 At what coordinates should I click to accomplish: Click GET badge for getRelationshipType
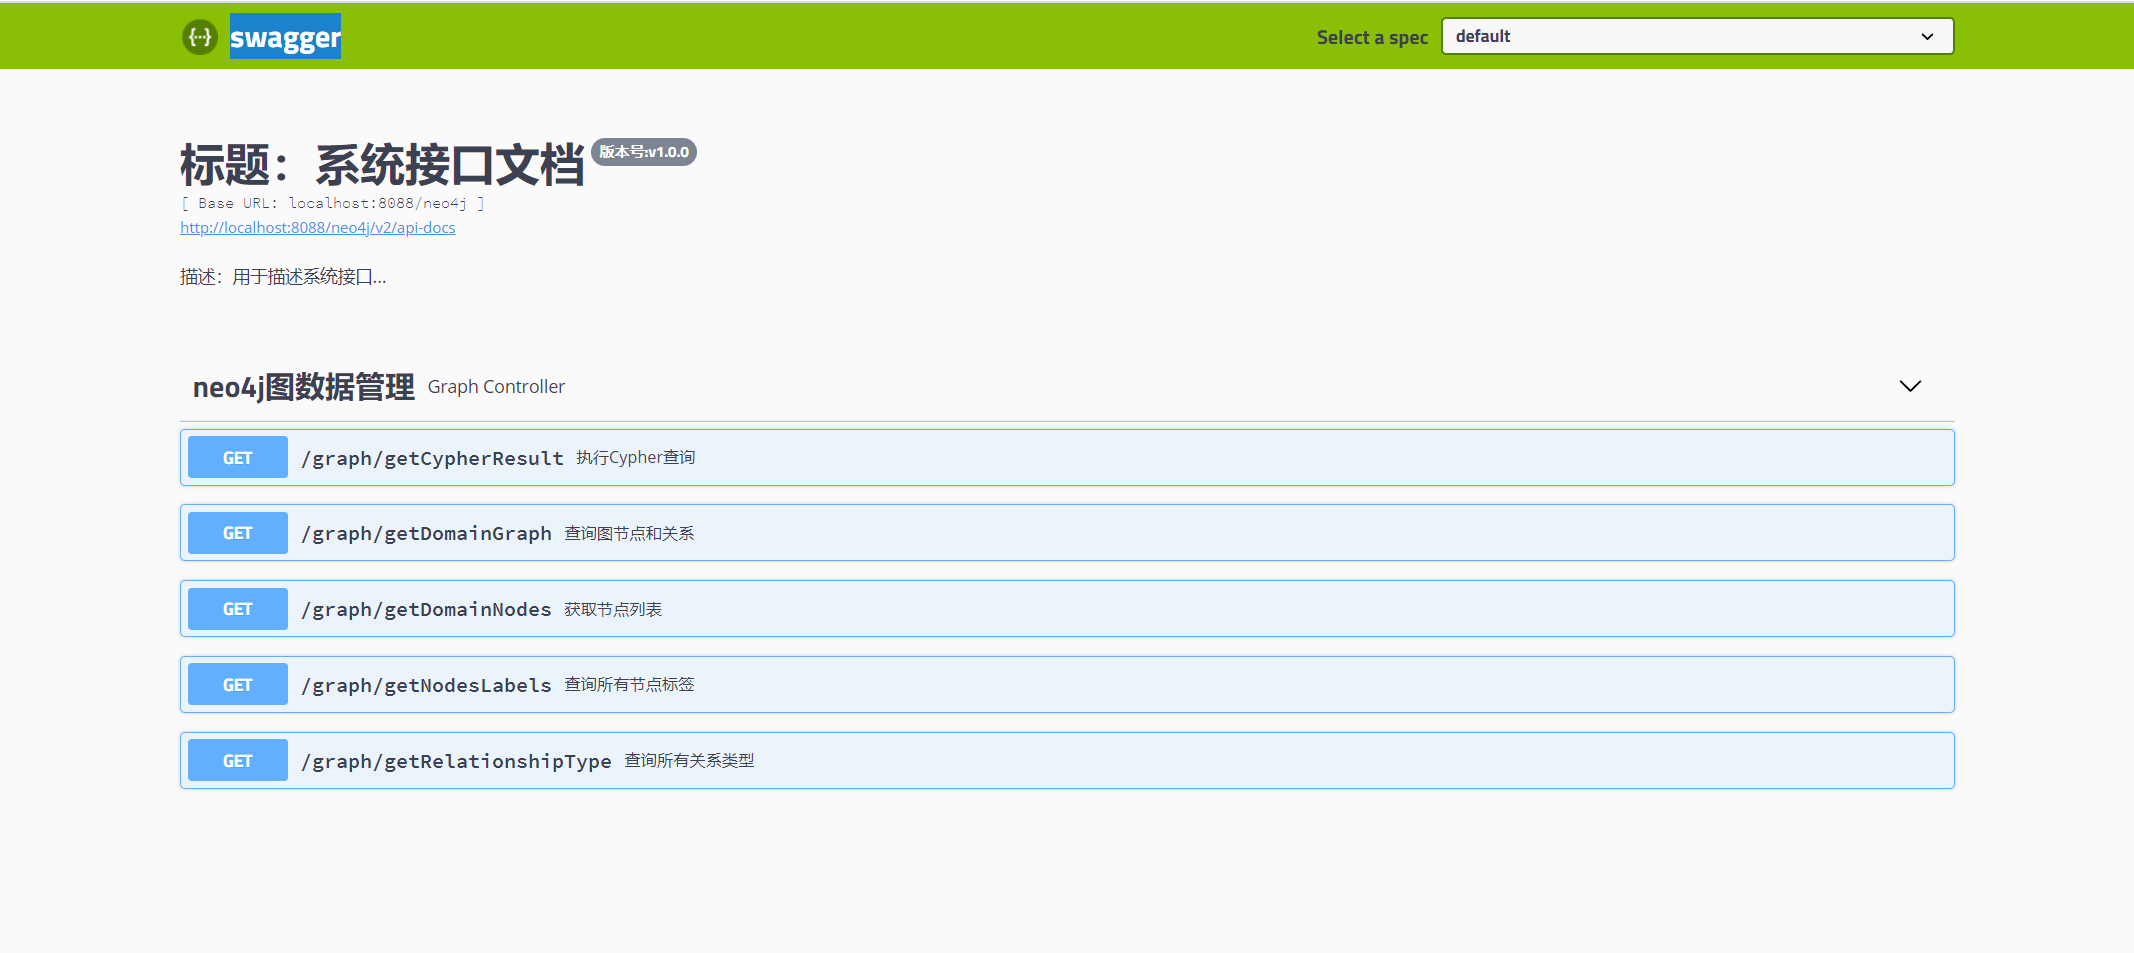click(x=238, y=761)
